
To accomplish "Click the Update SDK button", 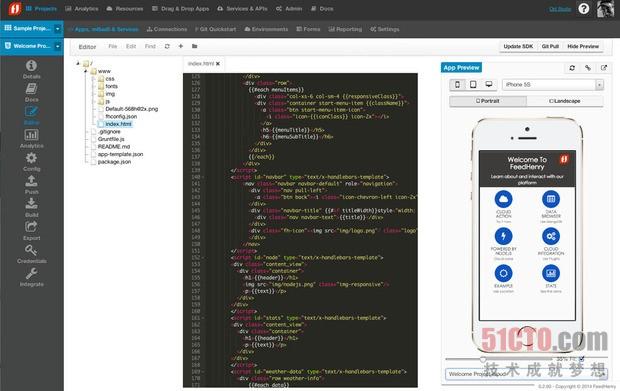I will point(518,46).
